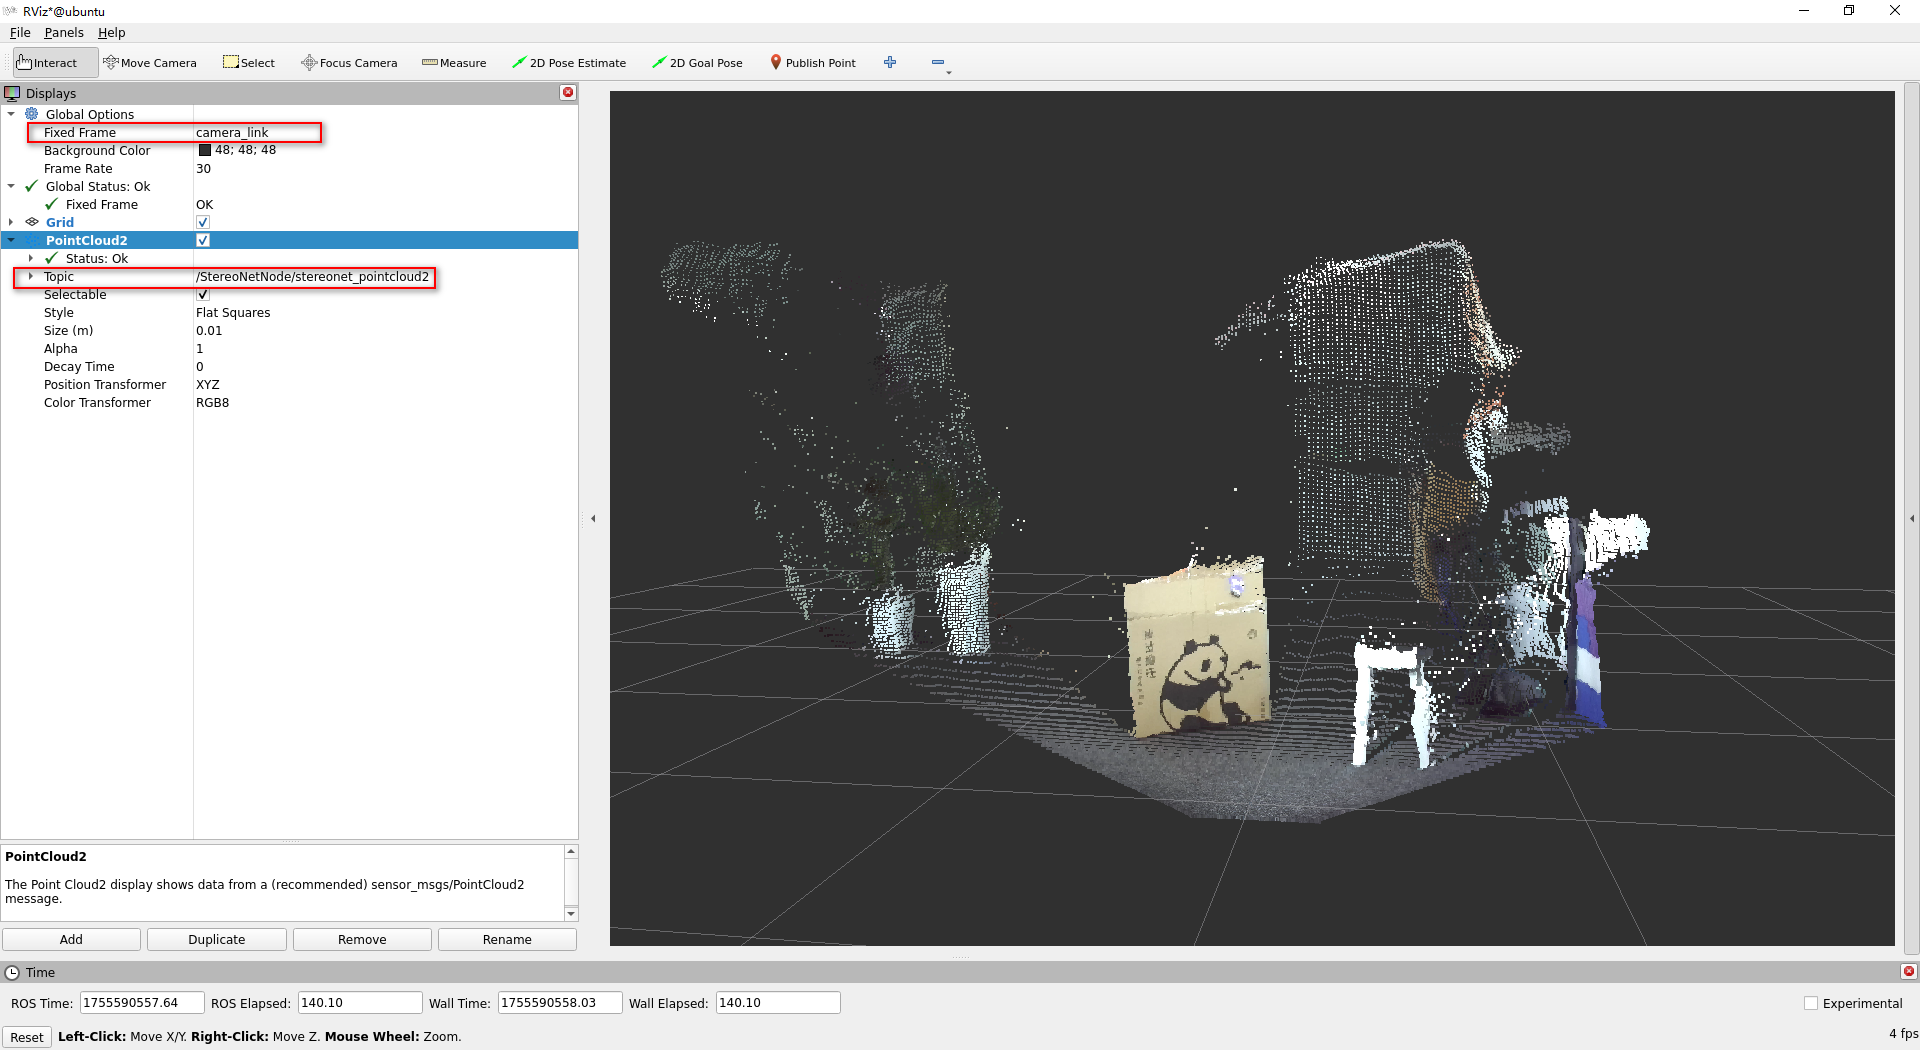This screenshot has width=1920, height=1050.
Task: Expand the PointCloud2 Status: Ok node
Action: (x=31, y=258)
